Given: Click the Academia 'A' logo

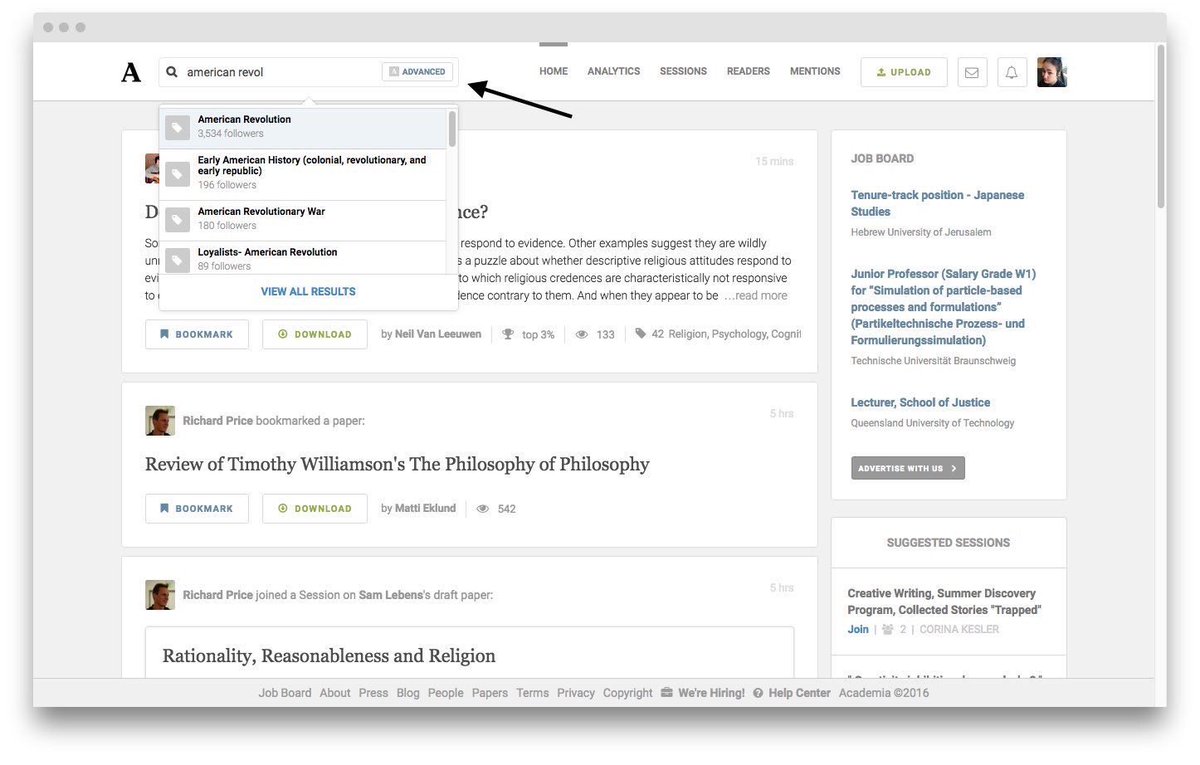Looking at the screenshot, I should click(x=131, y=72).
